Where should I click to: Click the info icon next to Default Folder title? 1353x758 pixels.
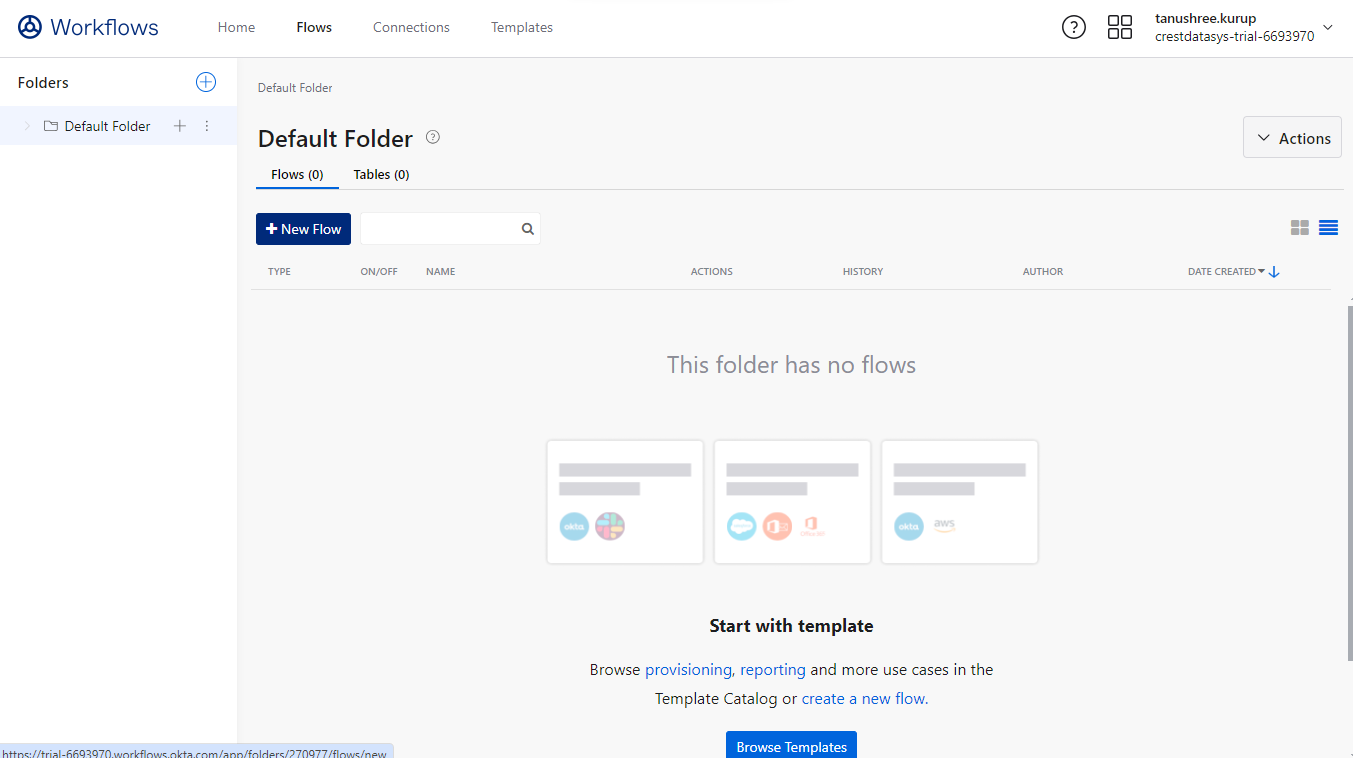(x=433, y=137)
